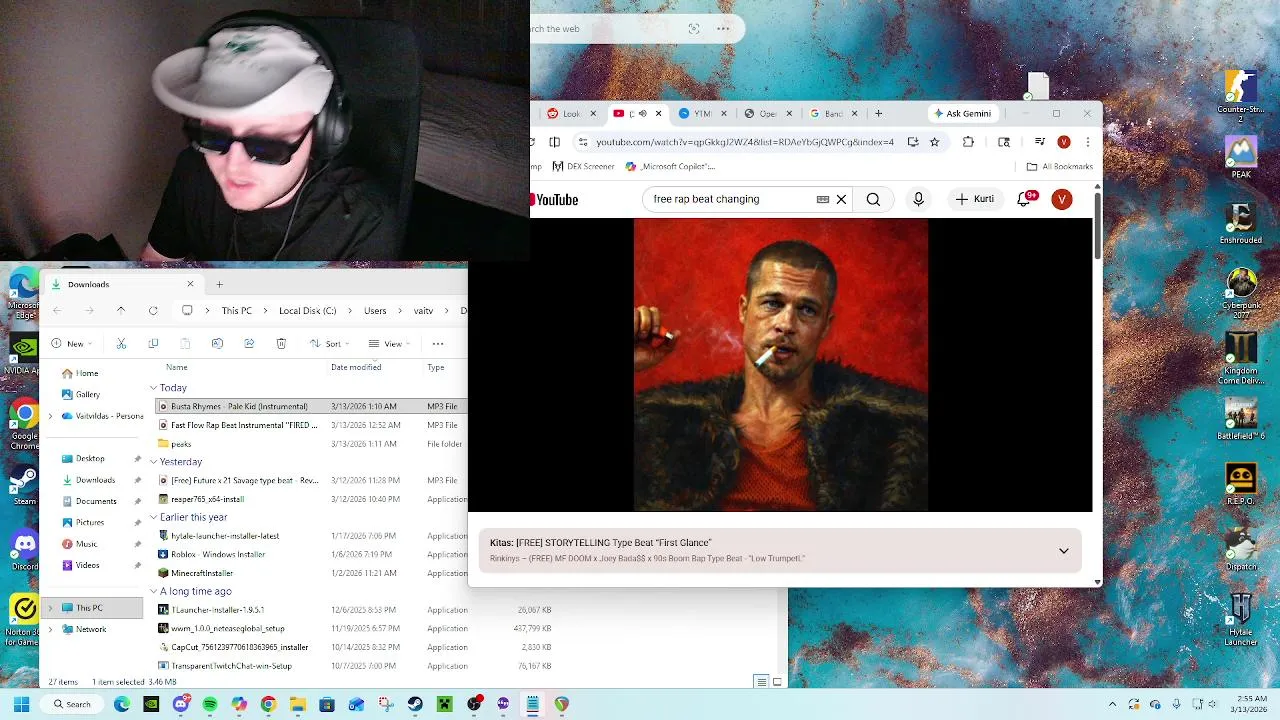Delete the selected file with the trash icon
Viewport: 1280px width, 720px height.
point(281,343)
